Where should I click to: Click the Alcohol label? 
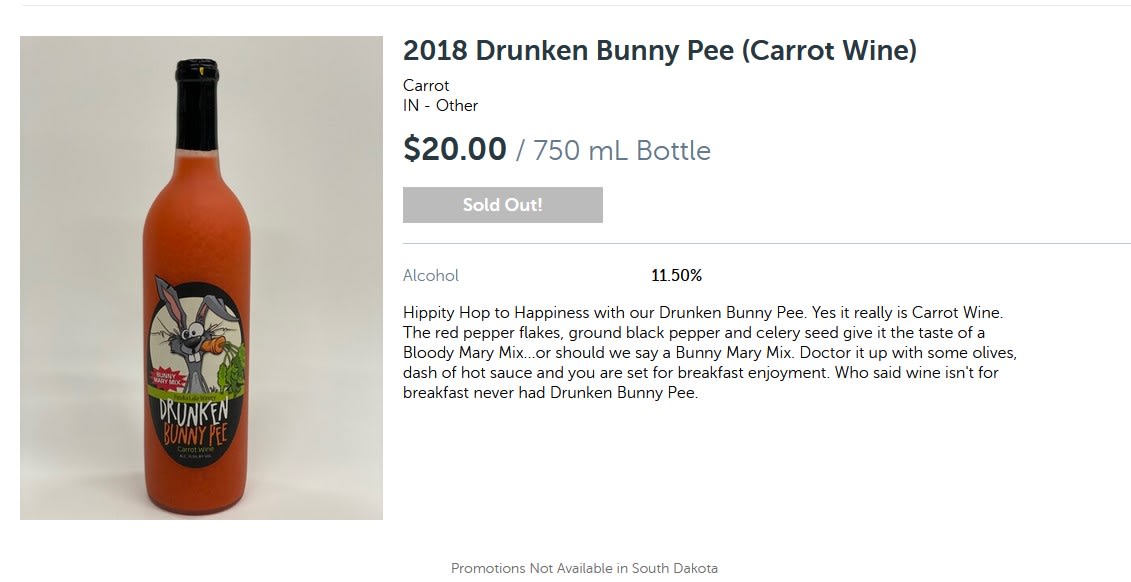point(431,276)
